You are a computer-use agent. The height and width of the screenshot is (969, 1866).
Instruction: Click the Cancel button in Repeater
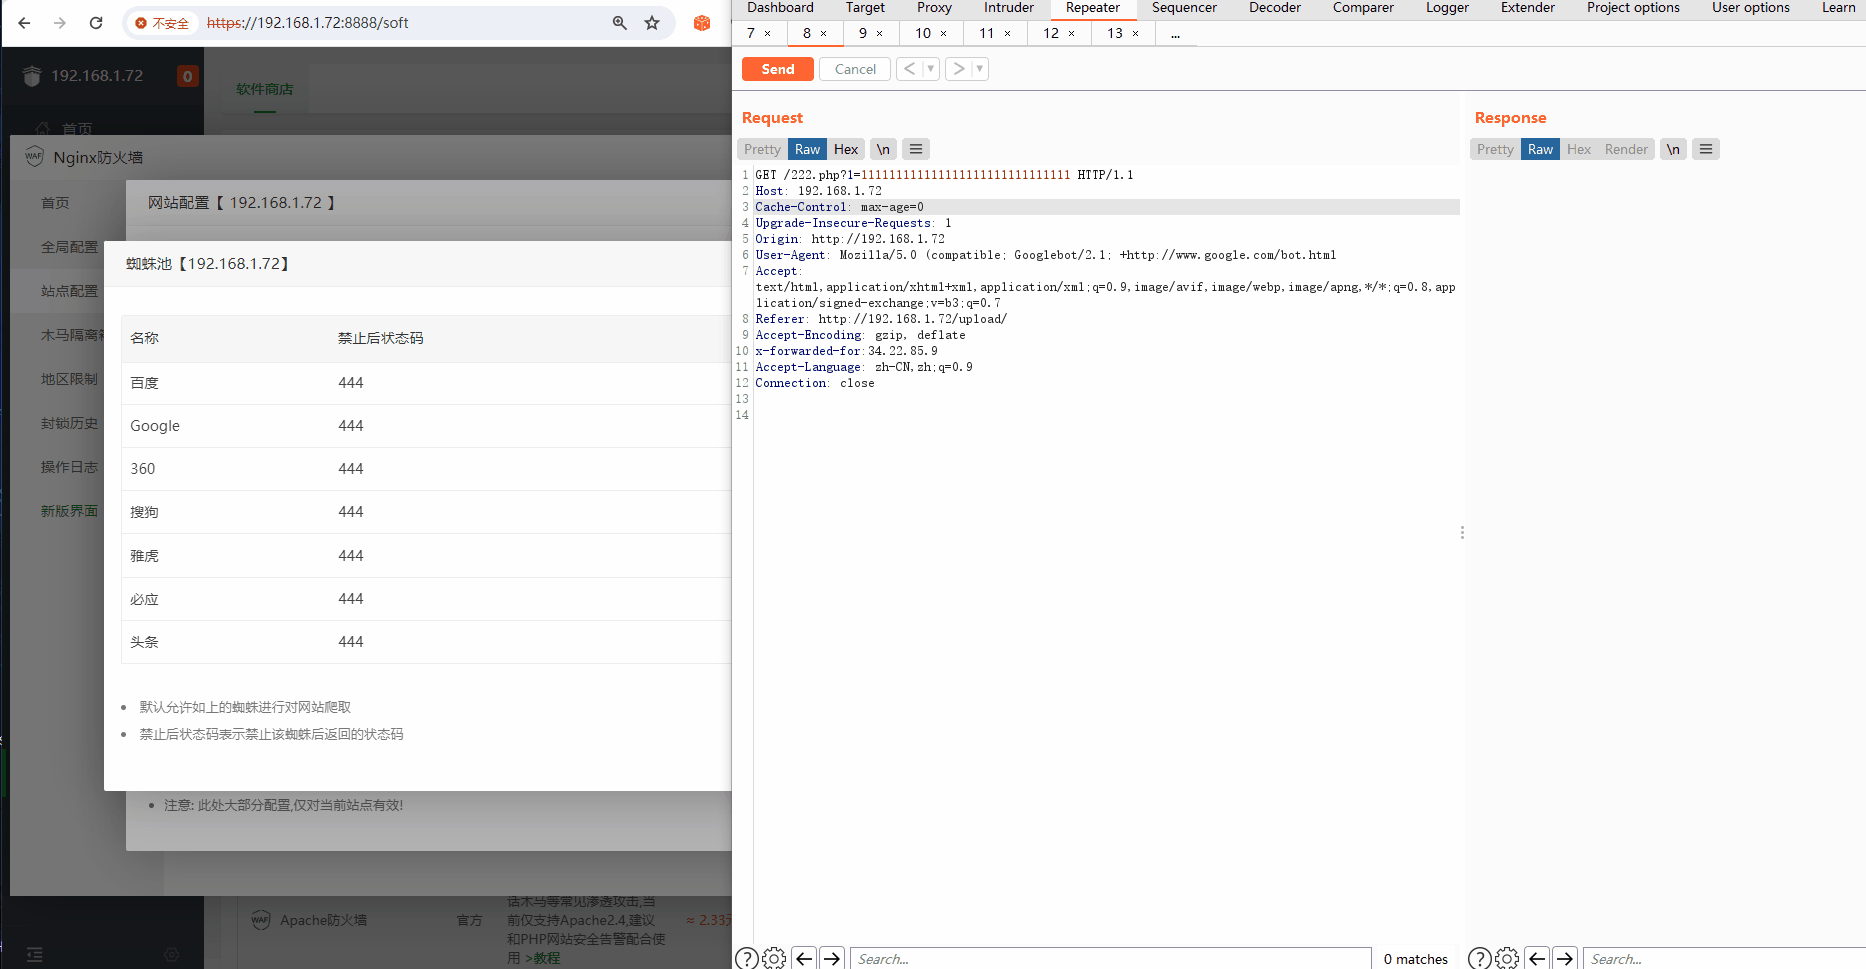[855, 69]
